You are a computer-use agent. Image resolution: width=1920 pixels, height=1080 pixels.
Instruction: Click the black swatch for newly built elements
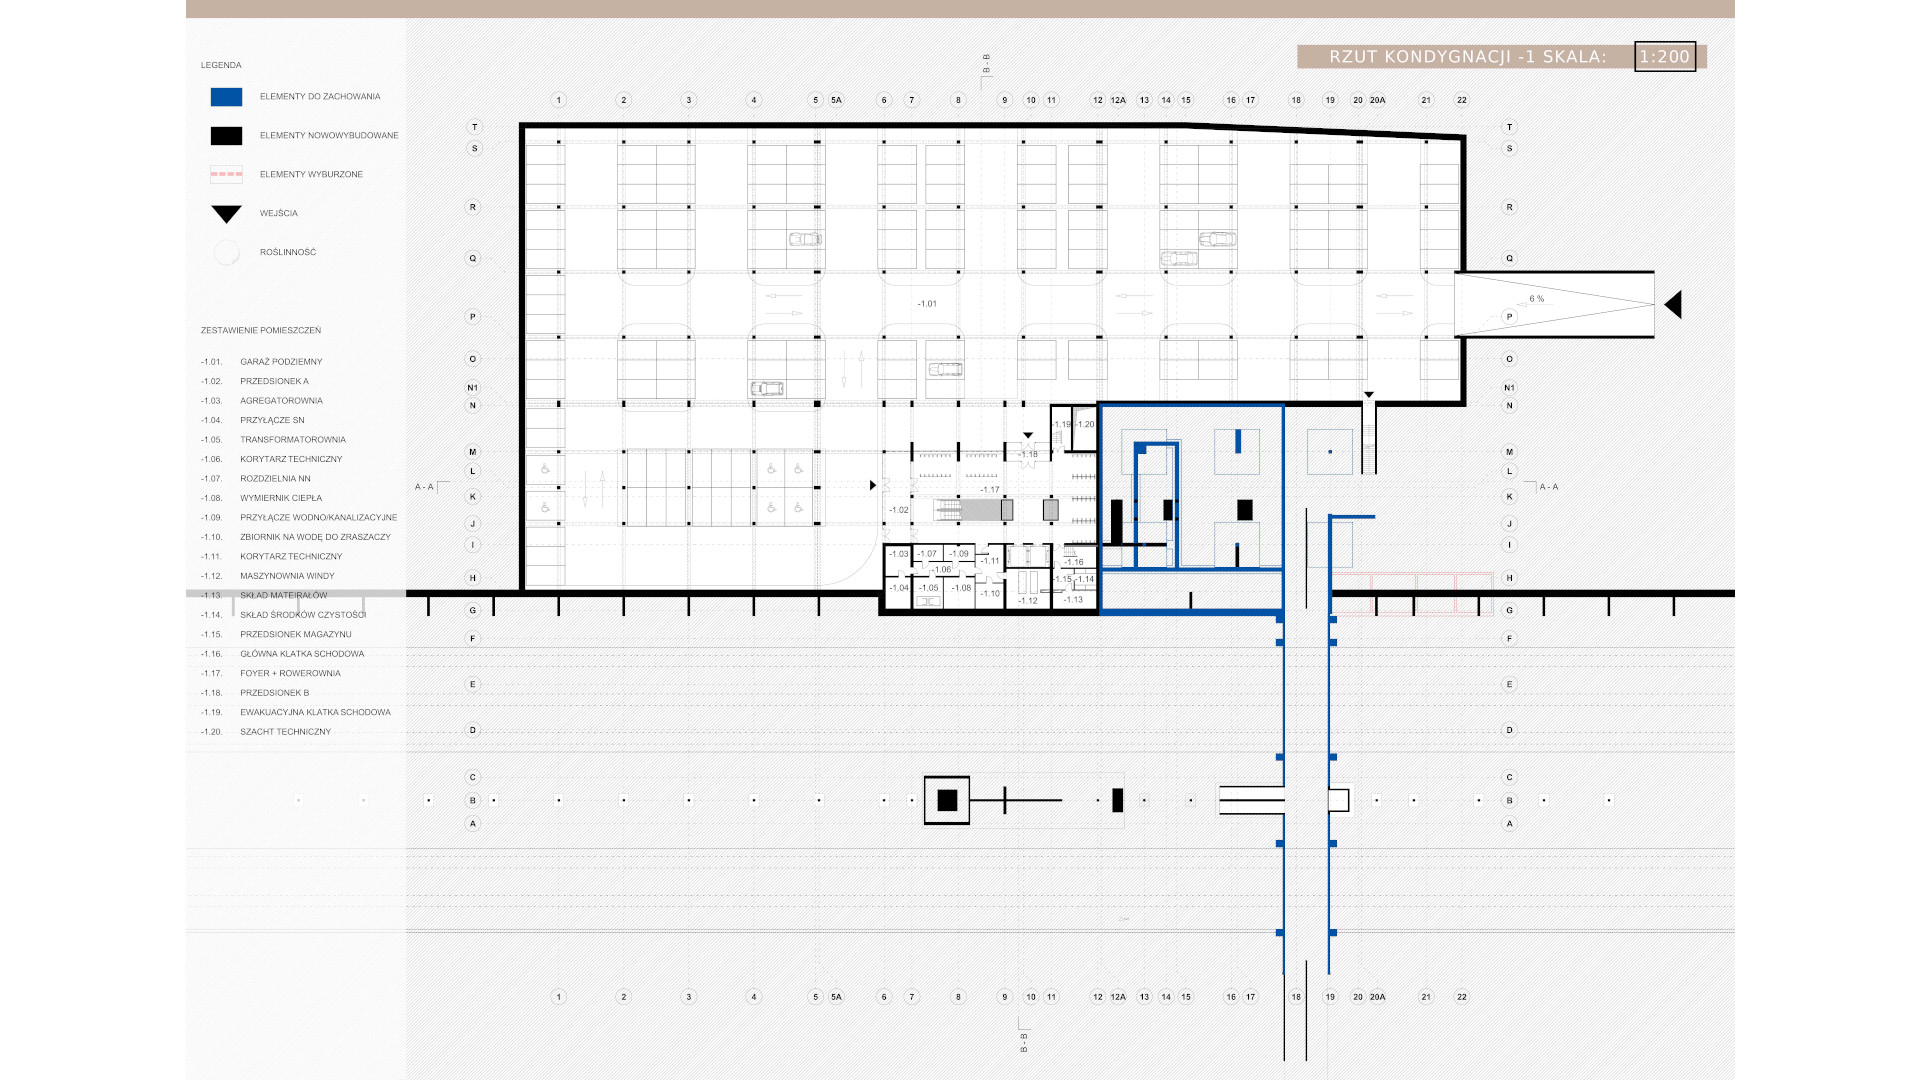pyautogui.click(x=226, y=136)
